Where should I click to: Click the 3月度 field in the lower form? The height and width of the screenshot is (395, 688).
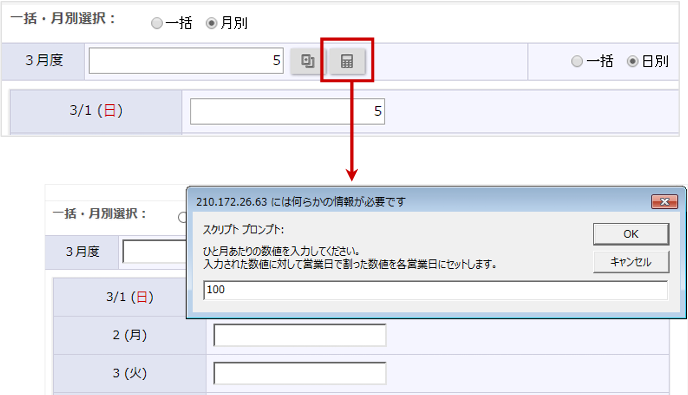[154, 251]
